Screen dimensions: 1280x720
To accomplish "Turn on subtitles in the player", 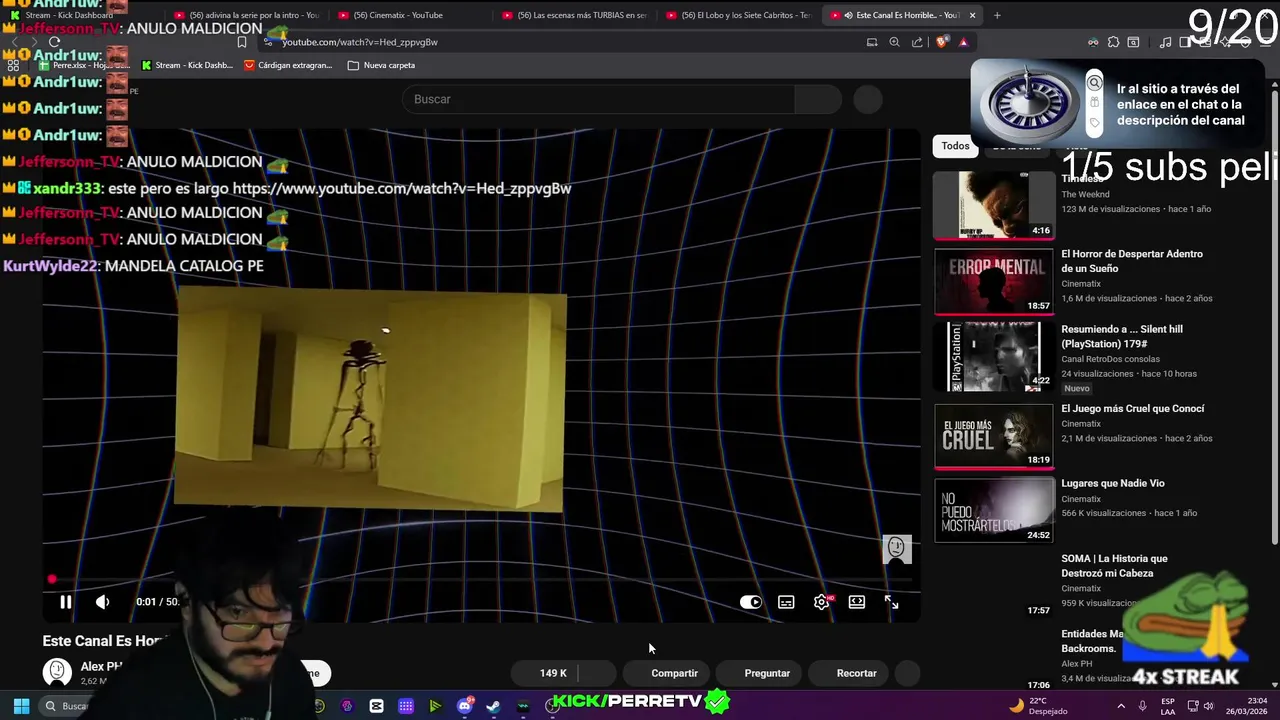I will pyautogui.click(x=786, y=602).
